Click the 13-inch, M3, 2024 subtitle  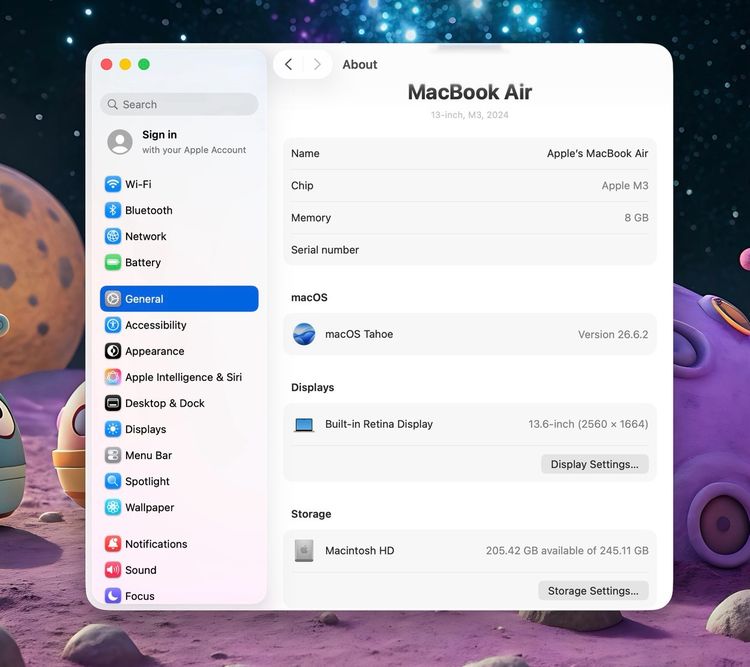pos(470,115)
